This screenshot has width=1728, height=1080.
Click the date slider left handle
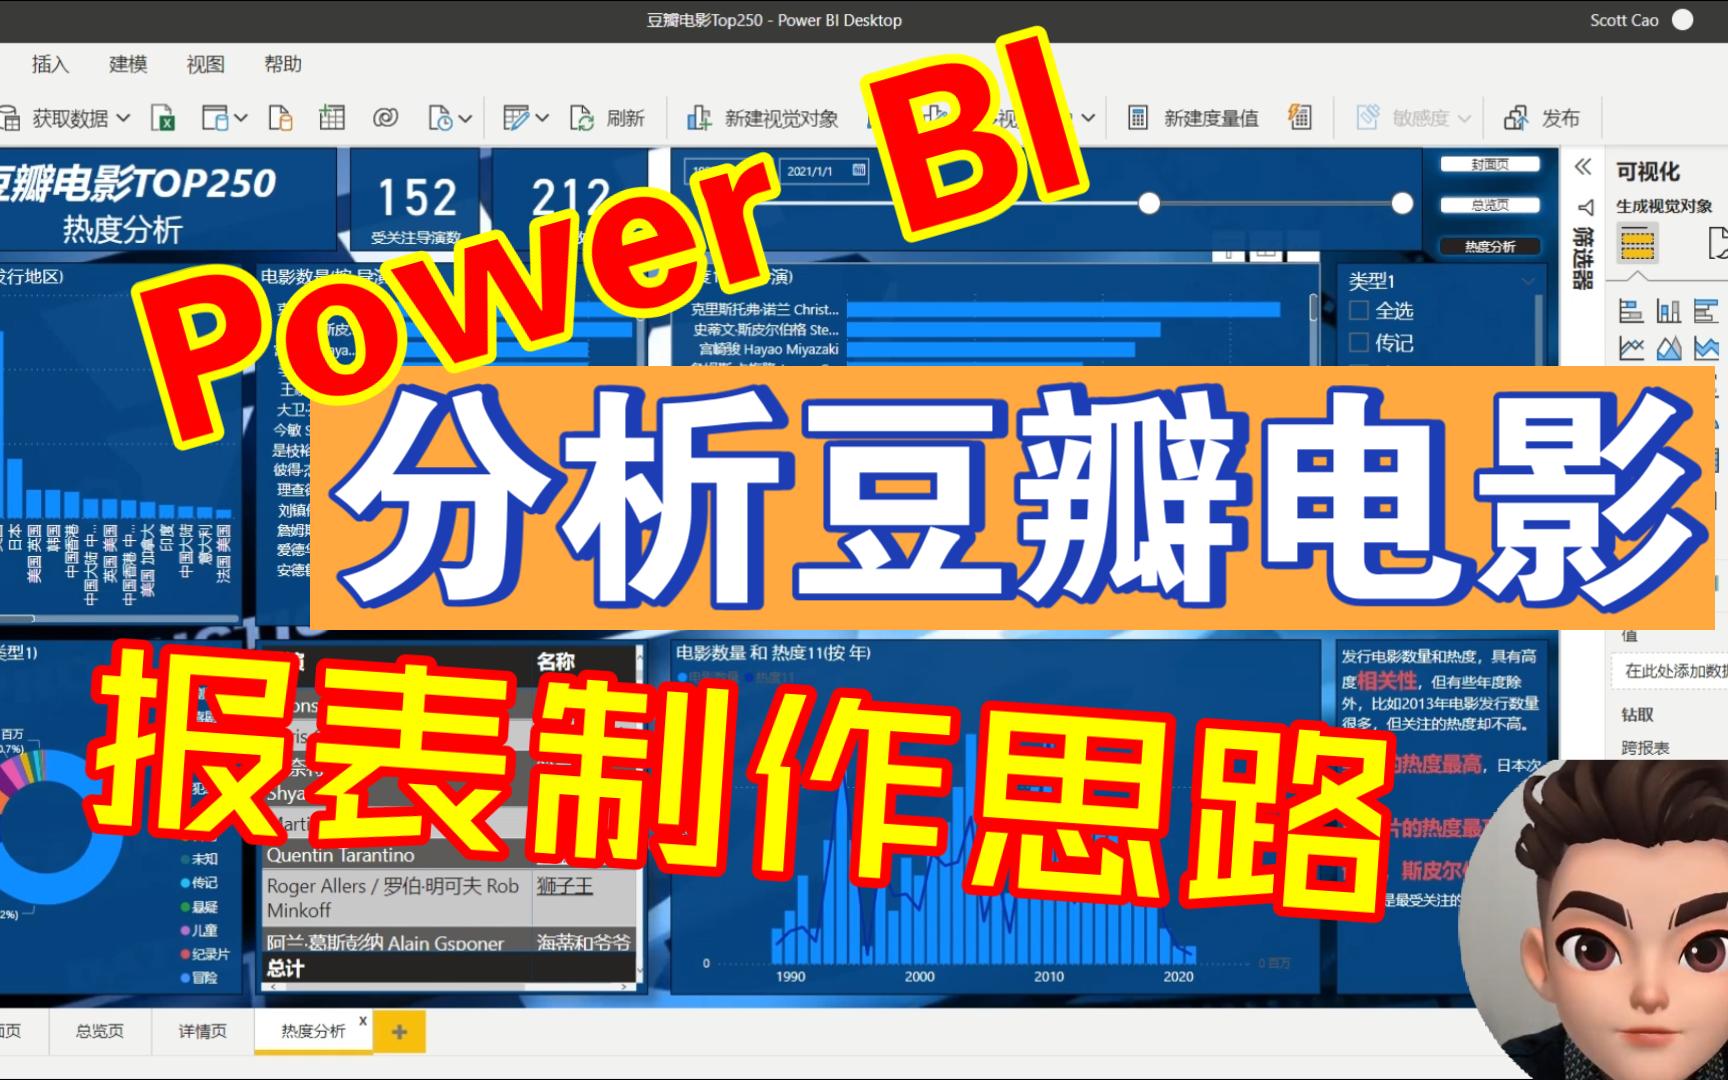click(1149, 204)
